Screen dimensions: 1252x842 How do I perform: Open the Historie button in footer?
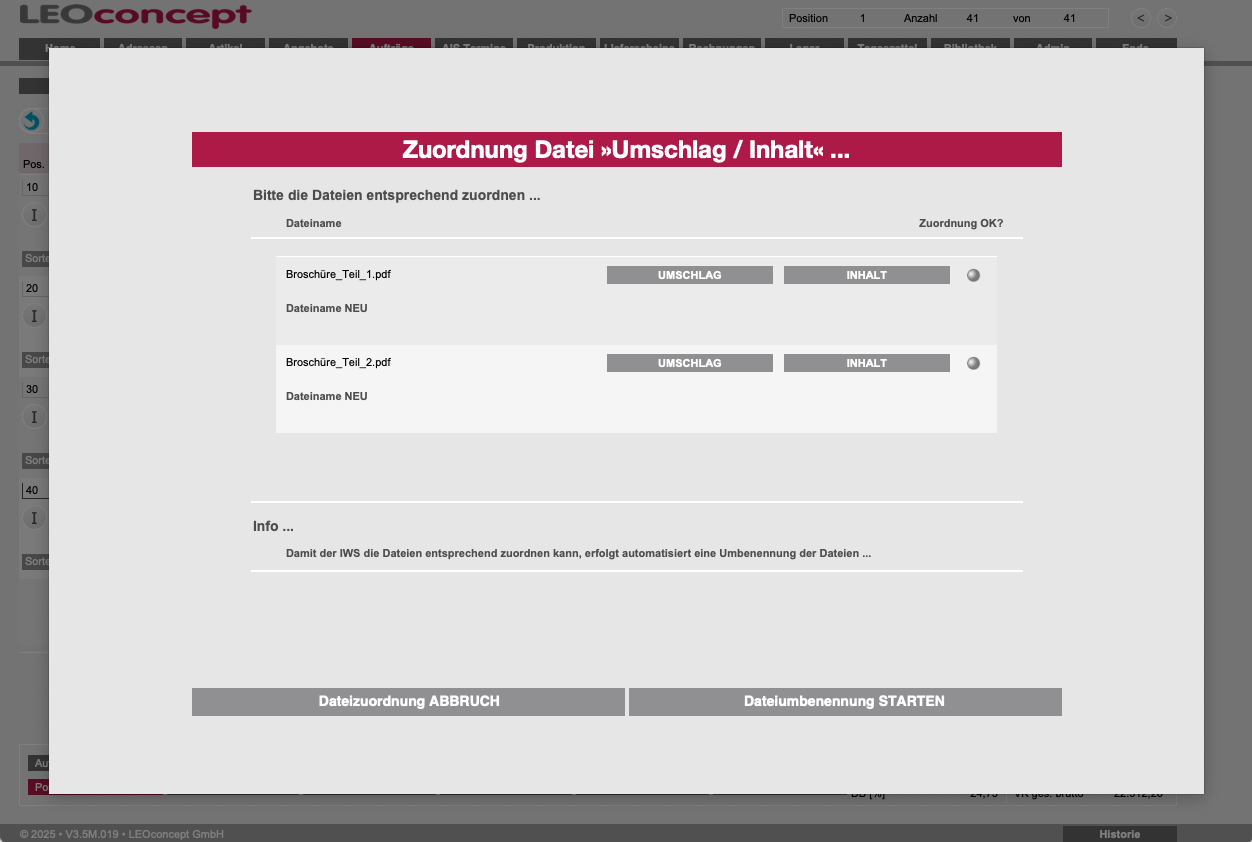[x=1119, y=834]
